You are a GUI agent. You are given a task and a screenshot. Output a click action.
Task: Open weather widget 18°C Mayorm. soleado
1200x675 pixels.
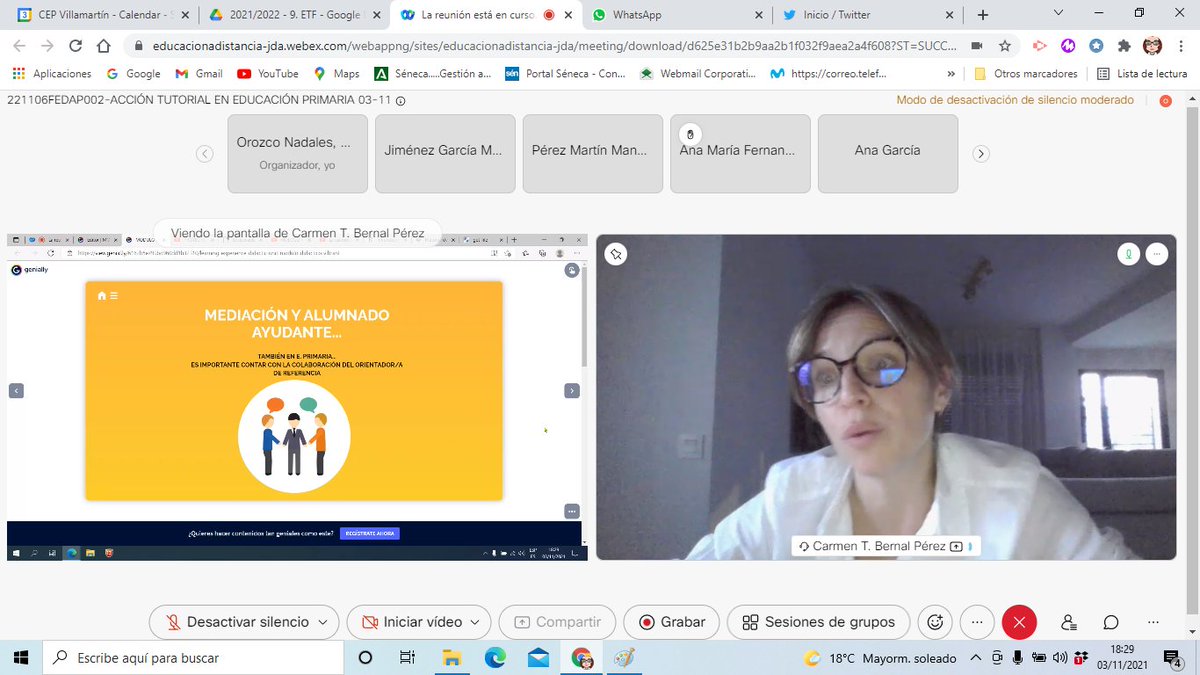pos(880,657)
